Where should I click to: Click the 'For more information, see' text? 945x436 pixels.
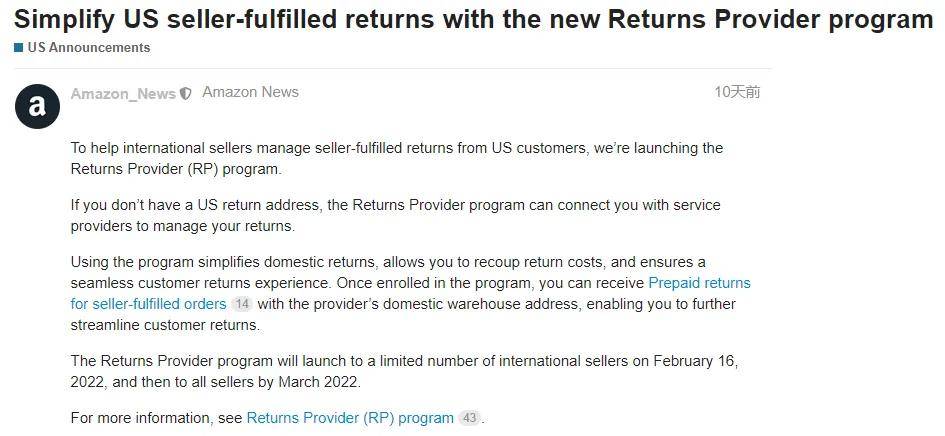[x=157, y=418]
